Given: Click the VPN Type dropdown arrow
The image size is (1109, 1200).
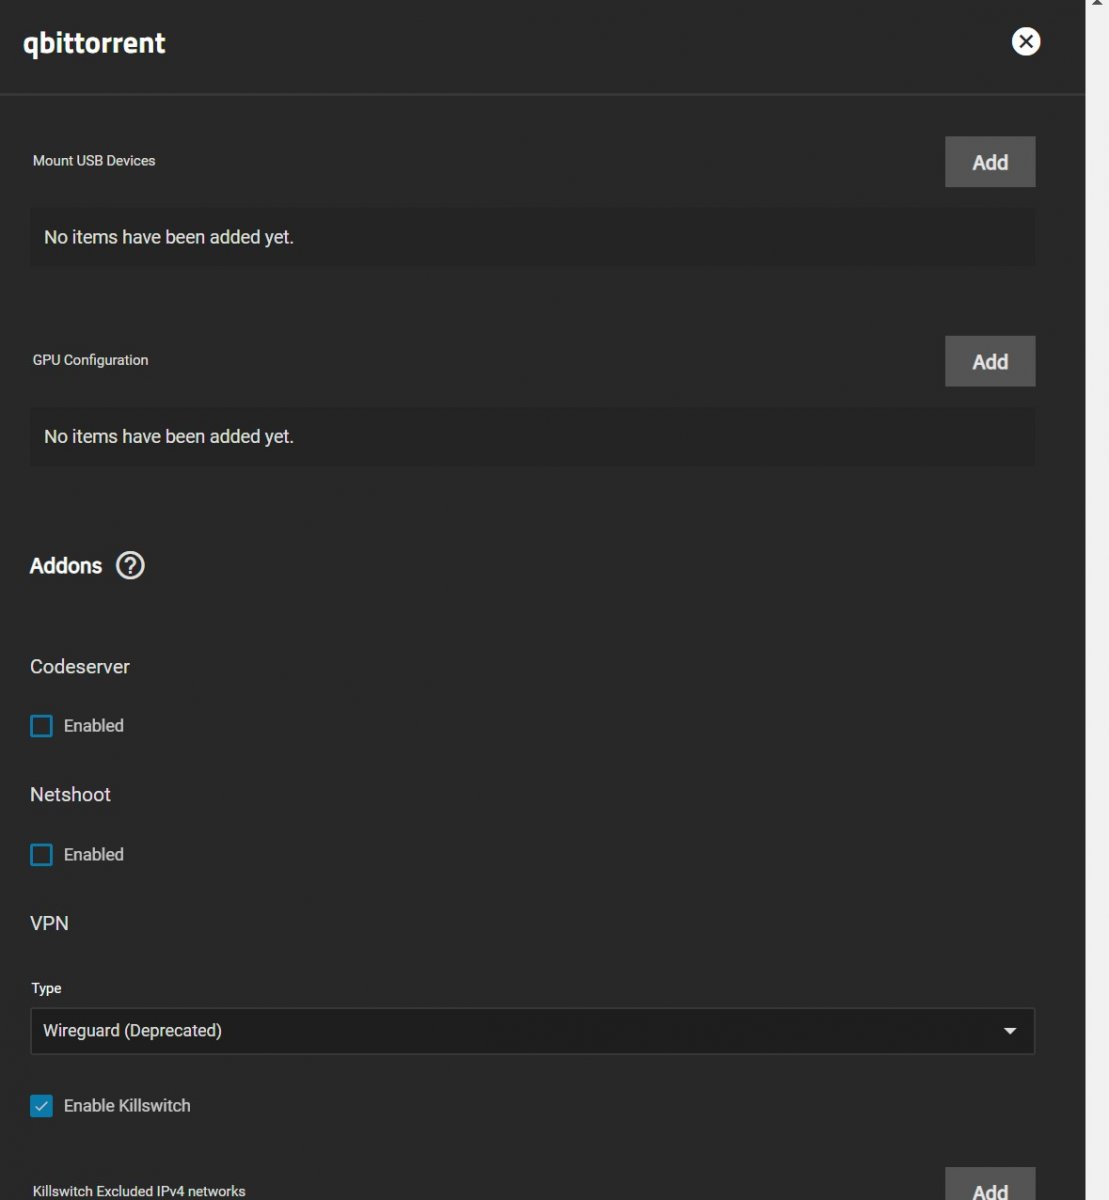Looking at the screenshot, I should [1010, 1031].
